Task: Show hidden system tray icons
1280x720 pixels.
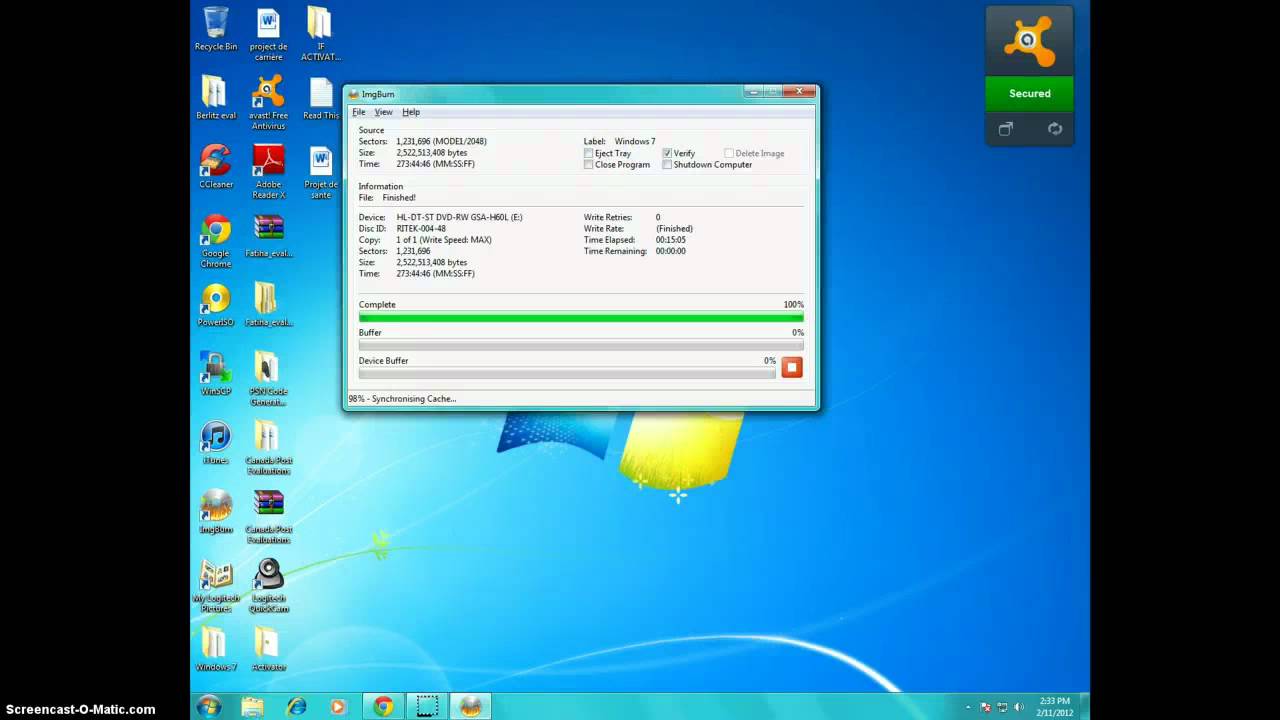Action: 967,707
